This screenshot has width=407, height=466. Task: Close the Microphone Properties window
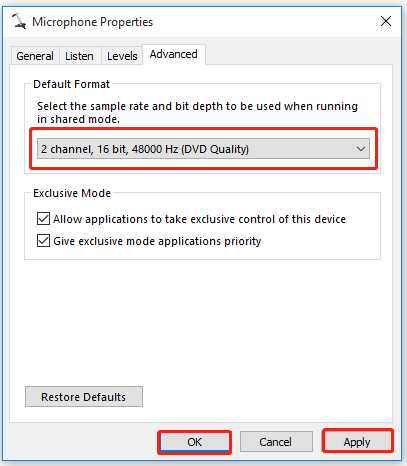pos(386,21)
